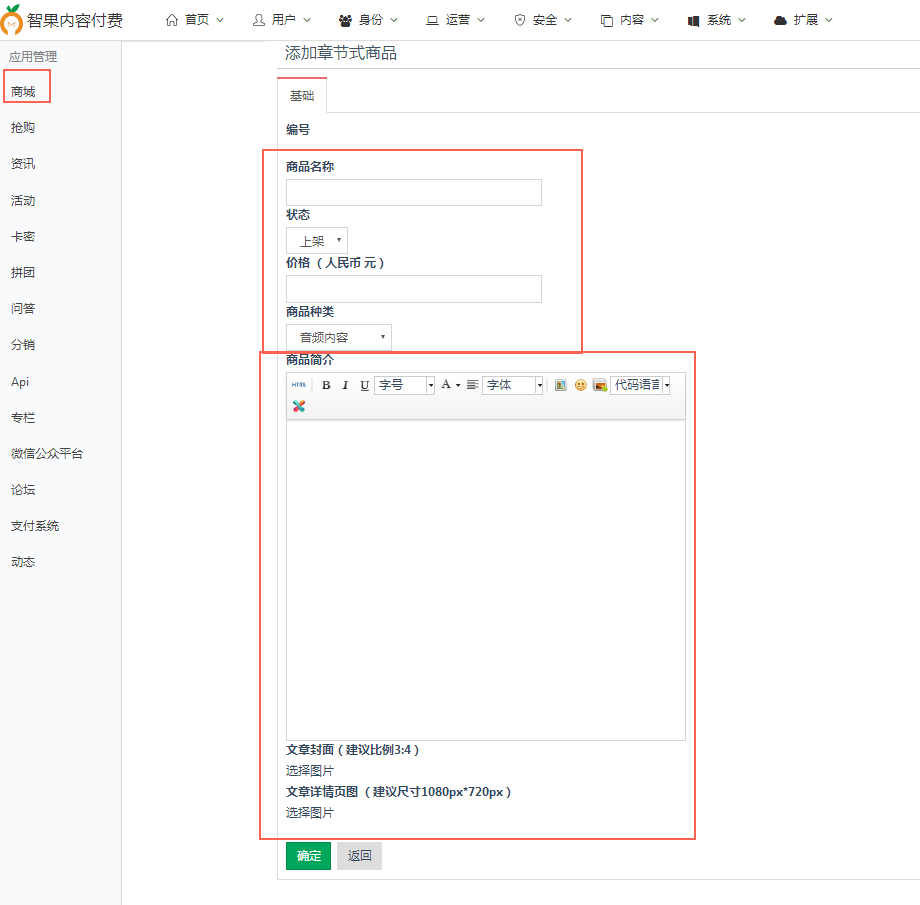Expand the 用户 menu chevron
920x905 pixels.
pos(307,20)
